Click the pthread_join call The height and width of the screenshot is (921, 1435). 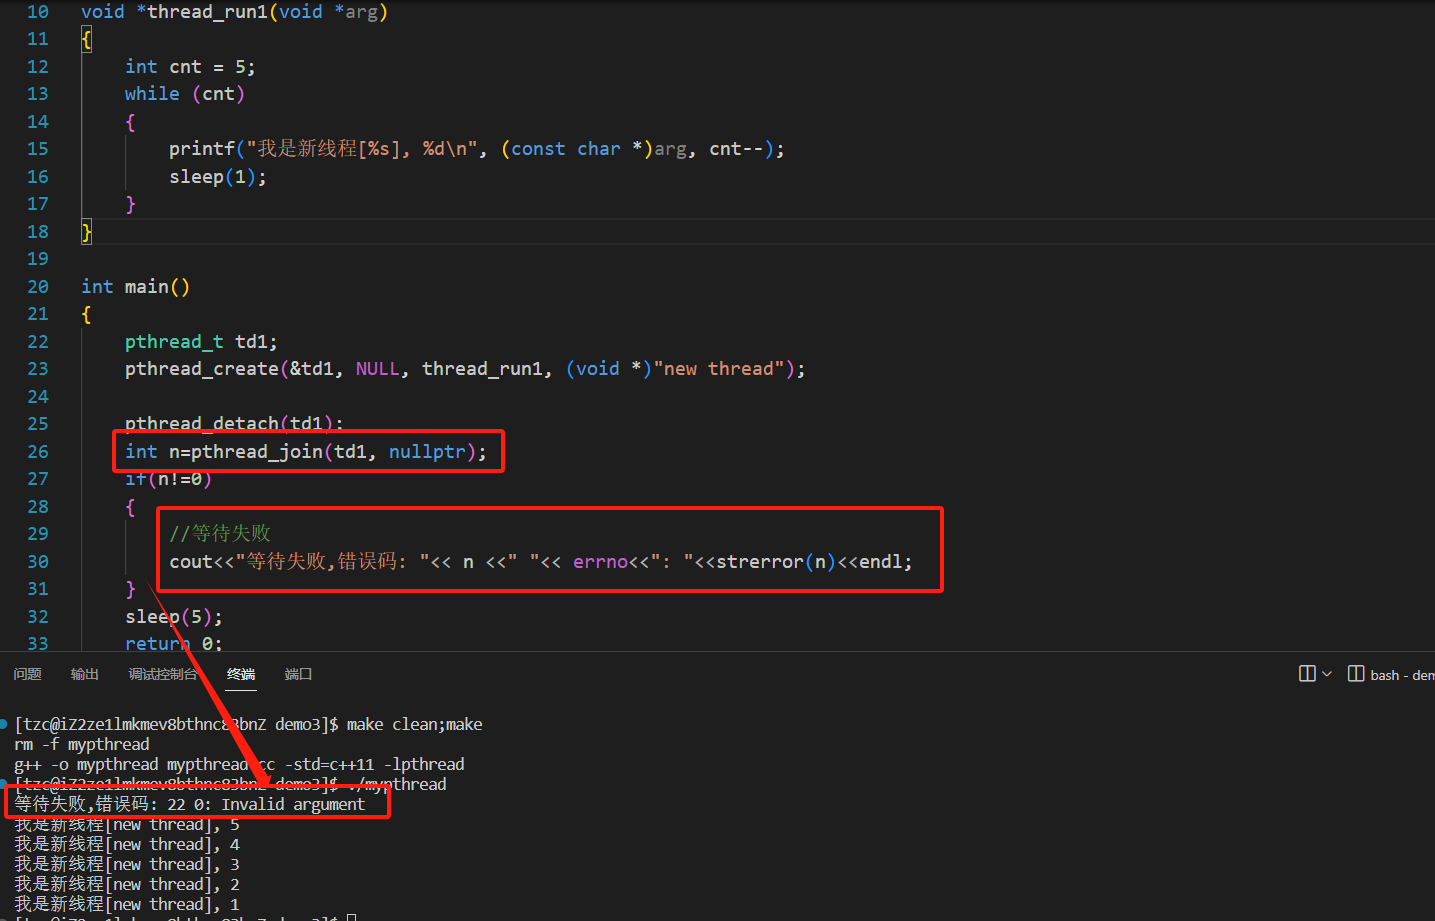(x=257, y=452)
